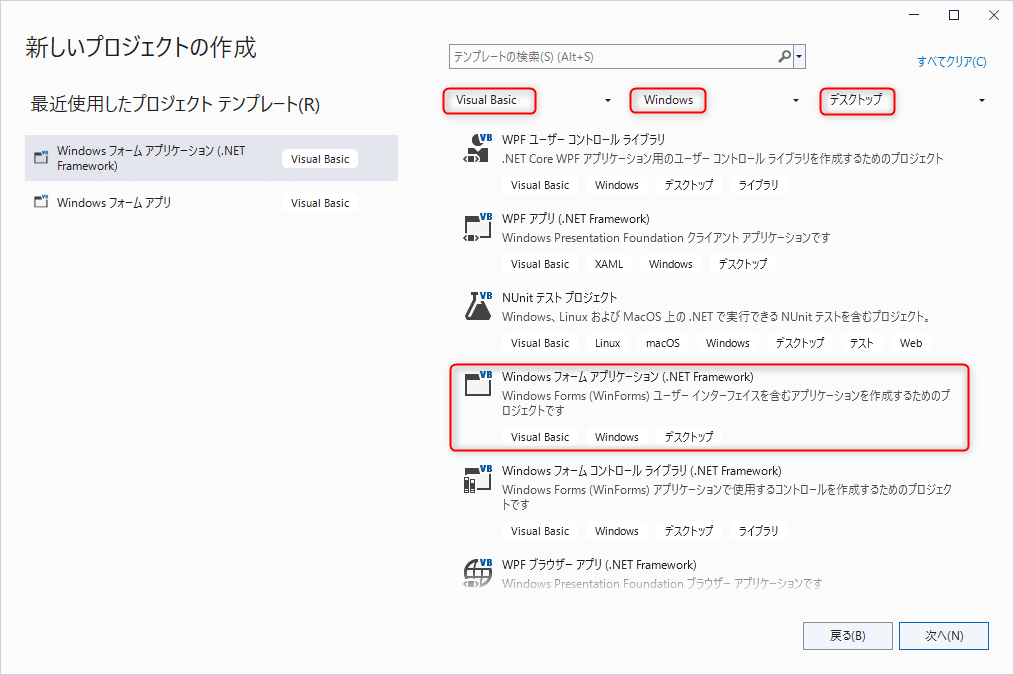Click the WPF user control library template icon
1014x675 pixels.
[478, 149]
